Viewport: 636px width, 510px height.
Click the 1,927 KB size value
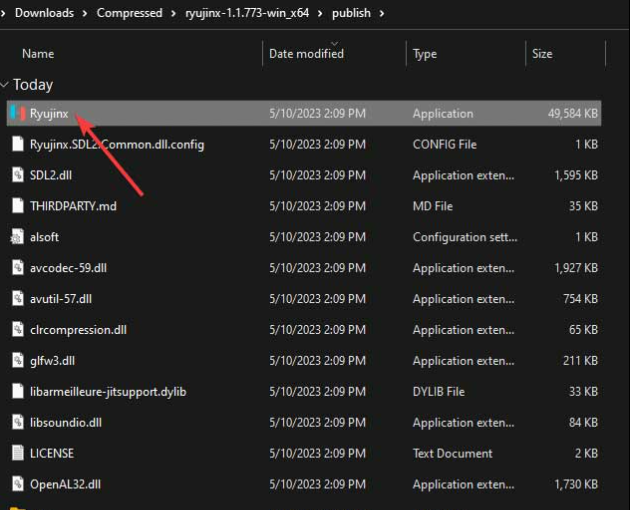point(576,268)
